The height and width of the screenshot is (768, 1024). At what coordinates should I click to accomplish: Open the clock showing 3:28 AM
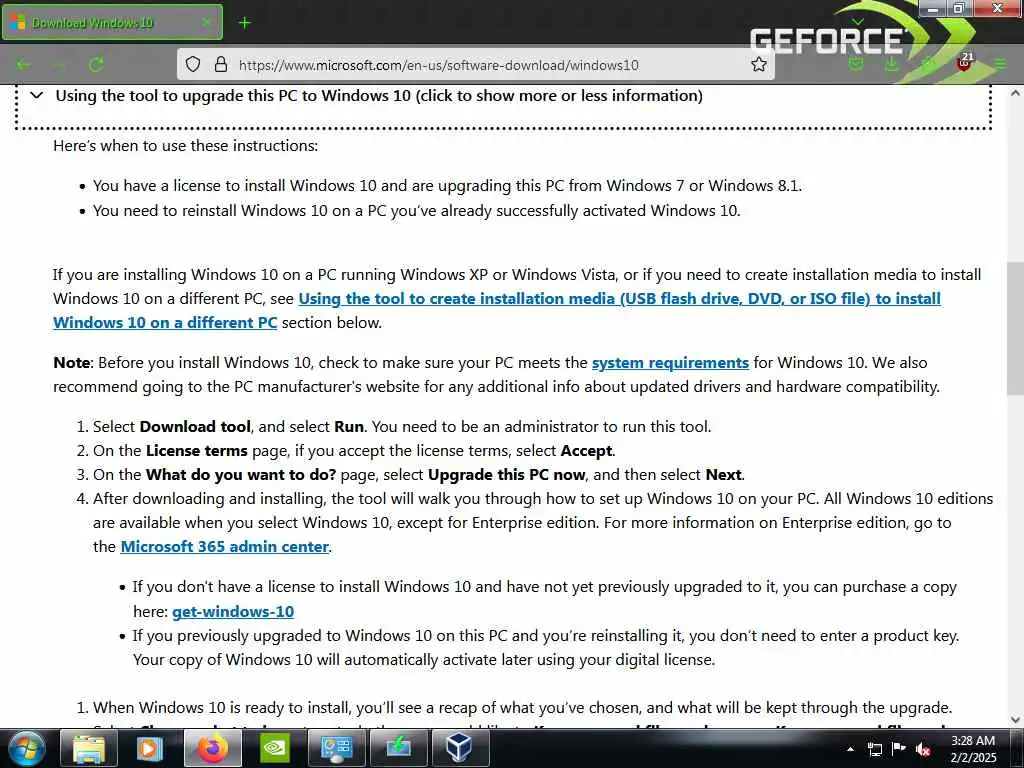coord(973,749)
